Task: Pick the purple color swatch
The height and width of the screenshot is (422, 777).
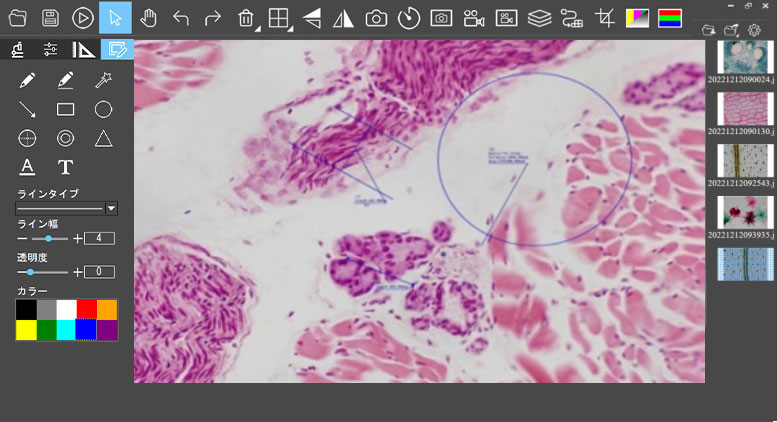Action: point(107,330)
